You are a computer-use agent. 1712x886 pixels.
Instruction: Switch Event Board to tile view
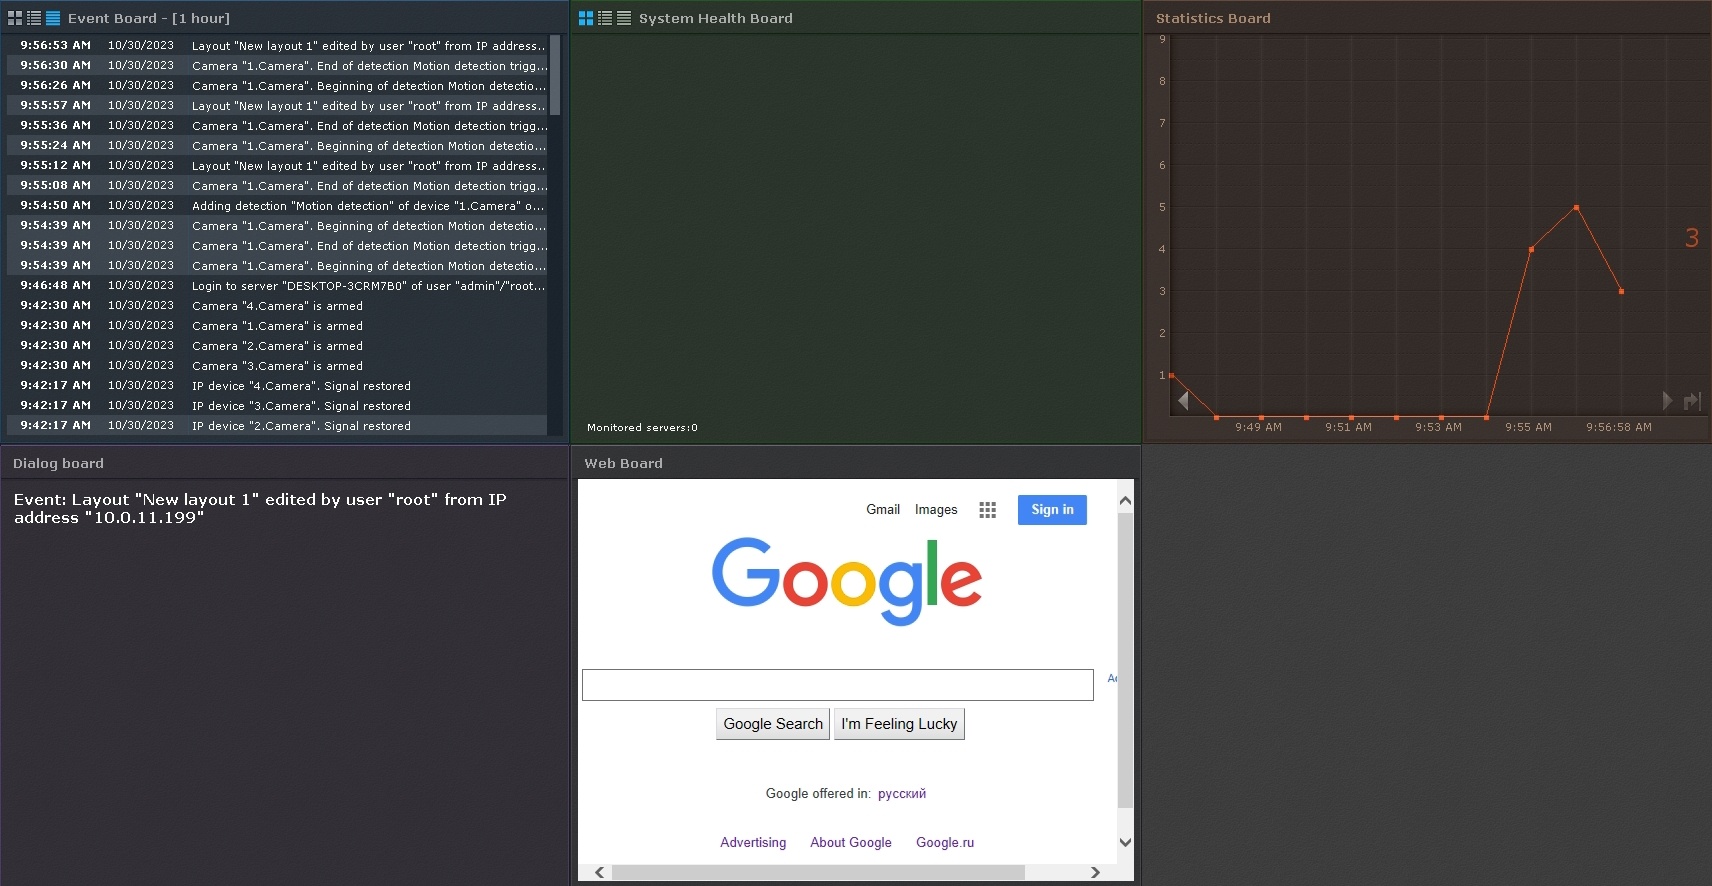pos(15,18)
